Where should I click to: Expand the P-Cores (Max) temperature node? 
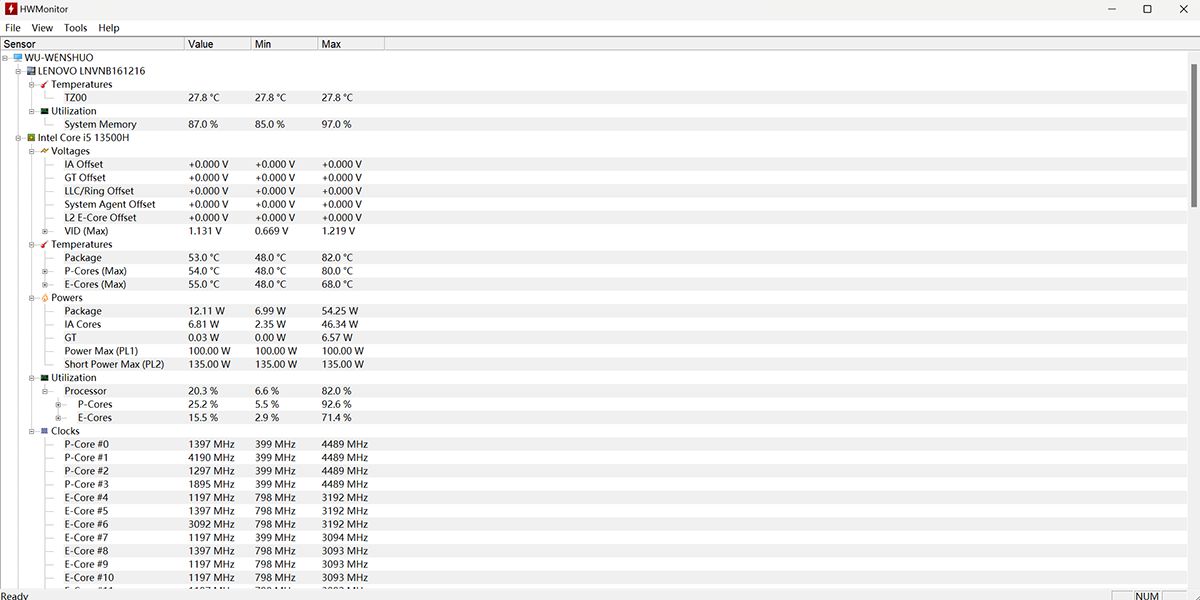[45, 271]
